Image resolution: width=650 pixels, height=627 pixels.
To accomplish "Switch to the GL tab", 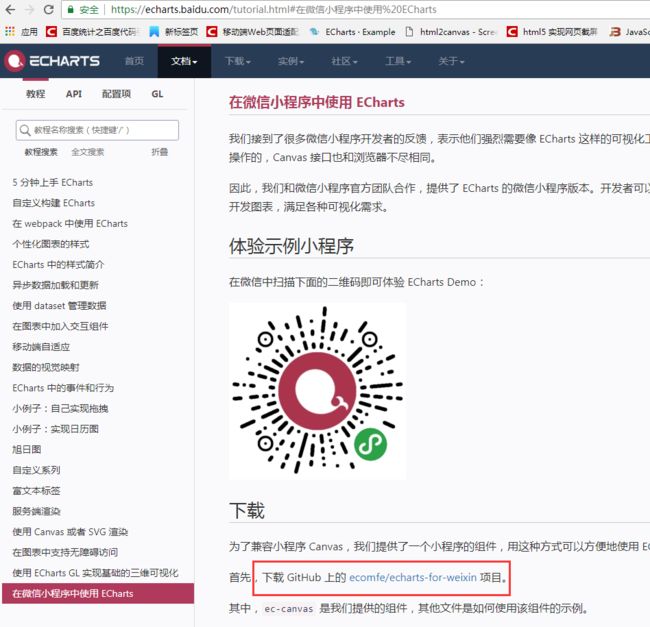I will click(x=157, y=94).
